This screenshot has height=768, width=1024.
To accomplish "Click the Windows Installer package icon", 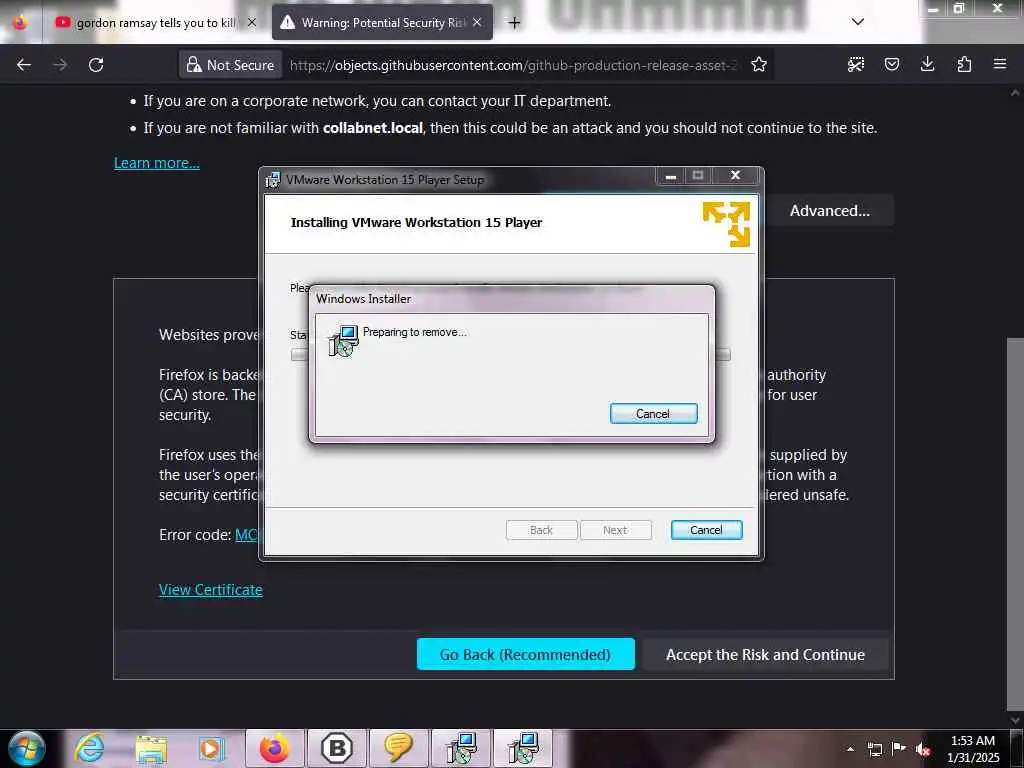I will (344, 340).
